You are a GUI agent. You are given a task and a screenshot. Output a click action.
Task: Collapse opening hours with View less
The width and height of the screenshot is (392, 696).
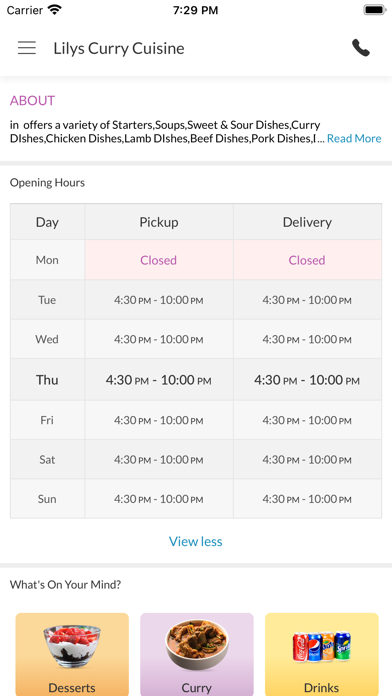pos(196,541)
